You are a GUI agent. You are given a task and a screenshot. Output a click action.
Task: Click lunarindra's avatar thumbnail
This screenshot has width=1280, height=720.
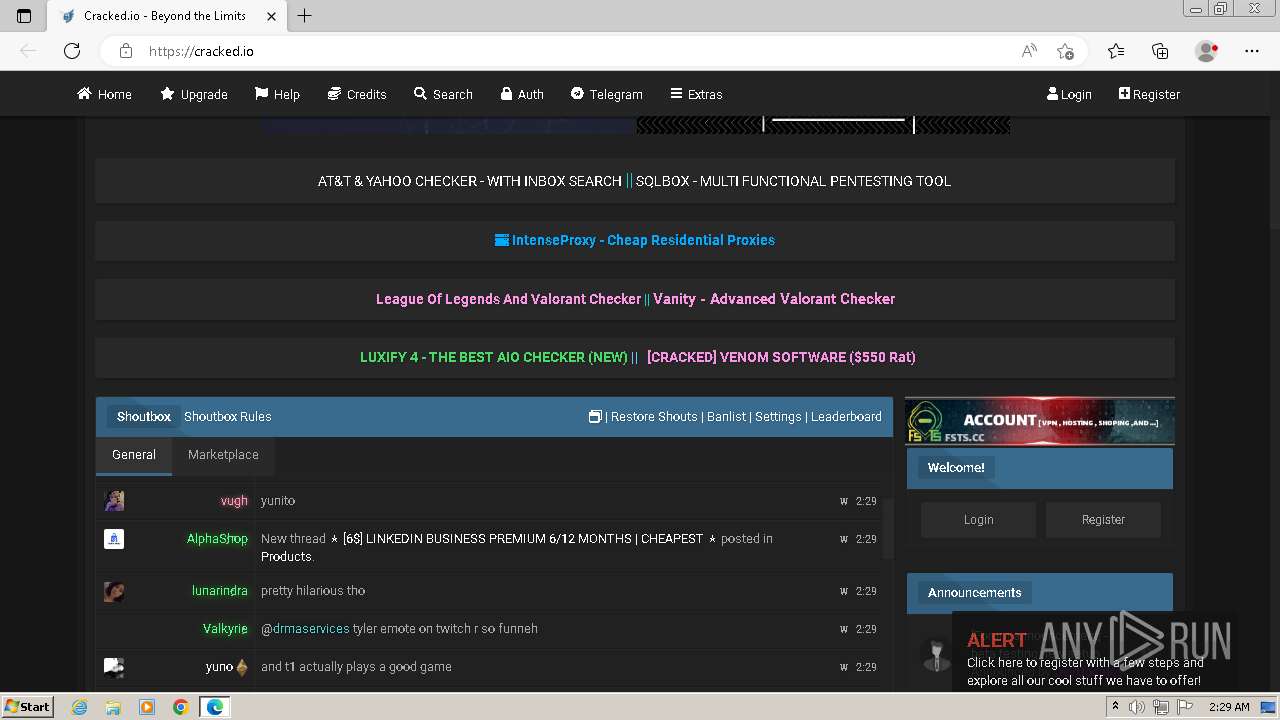pyautogui.click(x=114, y=591)
